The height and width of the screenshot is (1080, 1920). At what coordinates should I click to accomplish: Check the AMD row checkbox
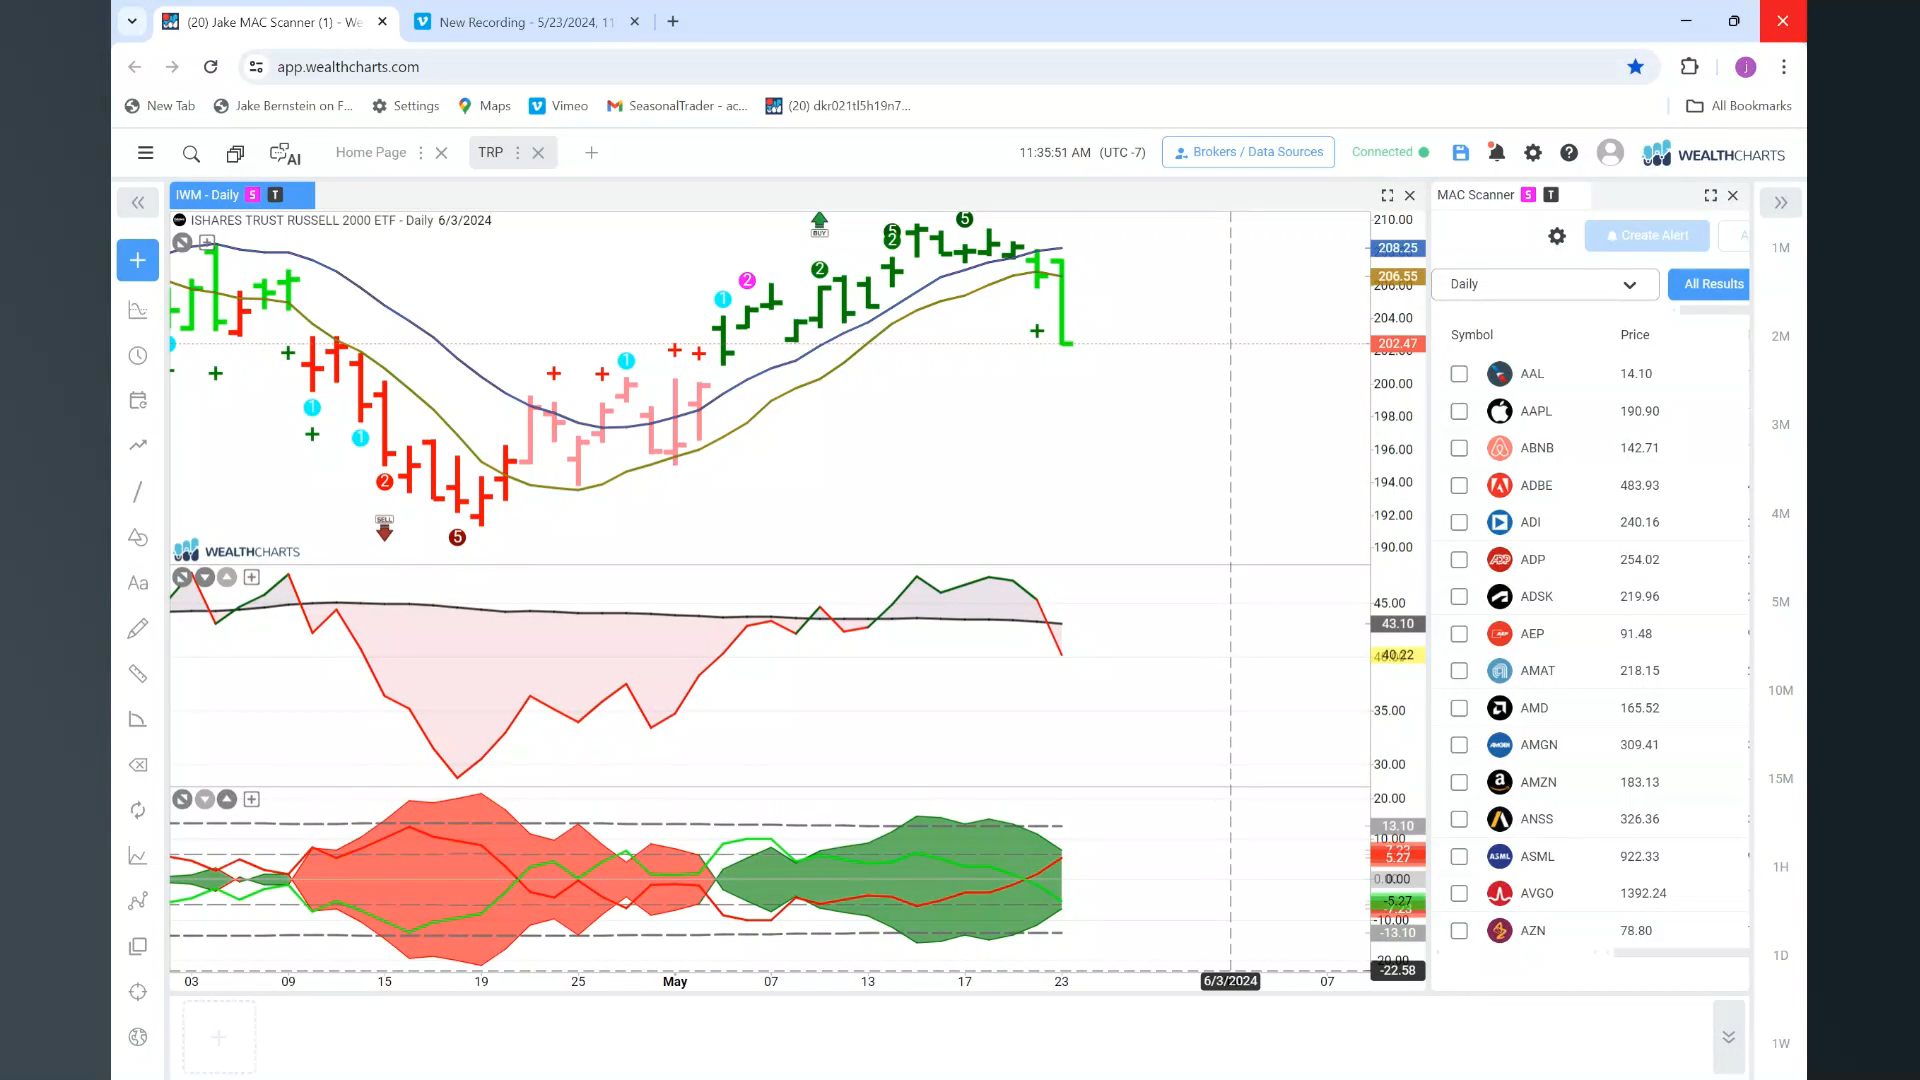tap(1459, 708)
